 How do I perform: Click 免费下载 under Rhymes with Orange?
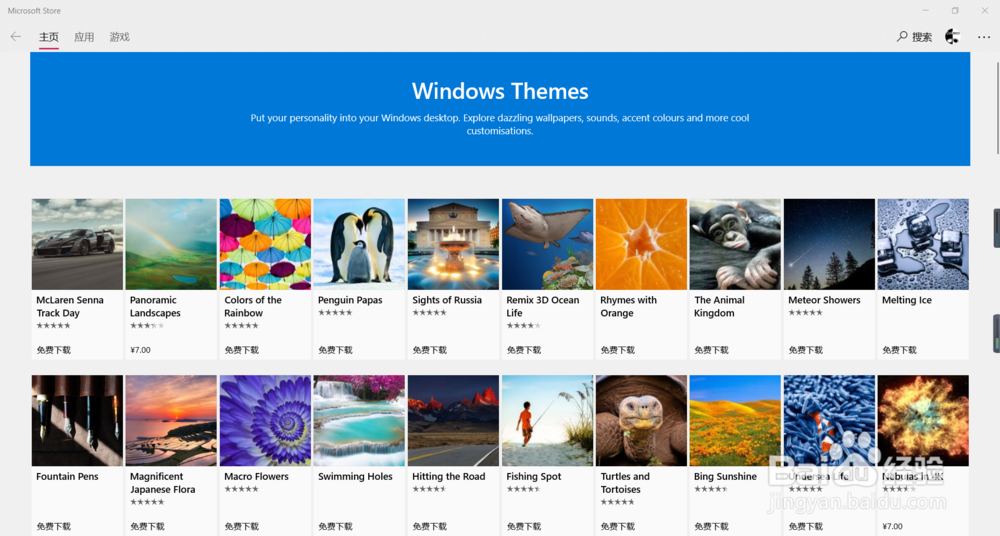point(617,350)
